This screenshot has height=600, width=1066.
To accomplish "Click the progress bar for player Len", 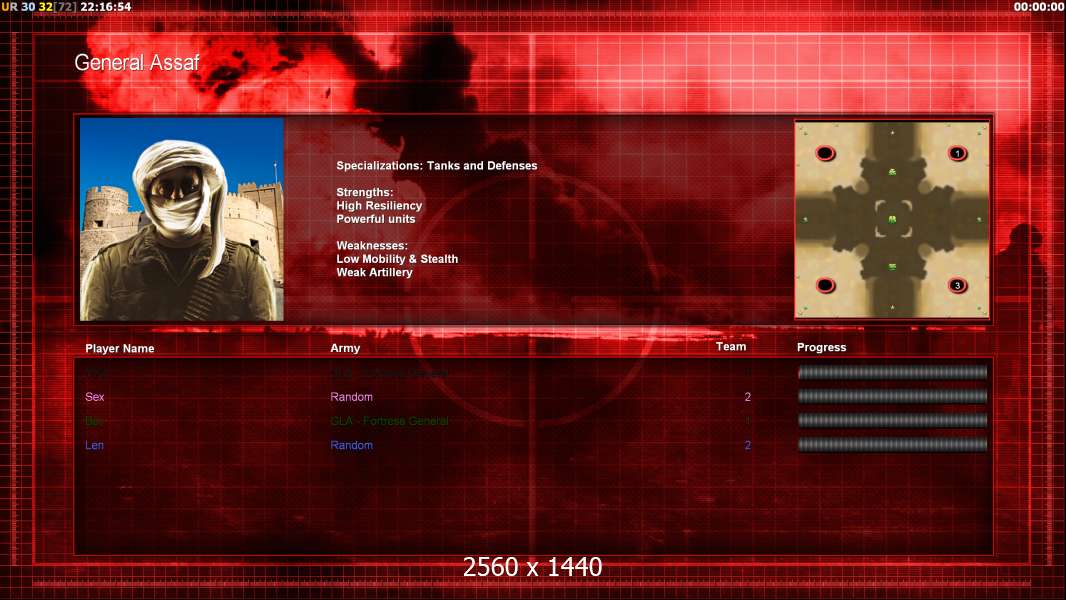I will [892, 445].
